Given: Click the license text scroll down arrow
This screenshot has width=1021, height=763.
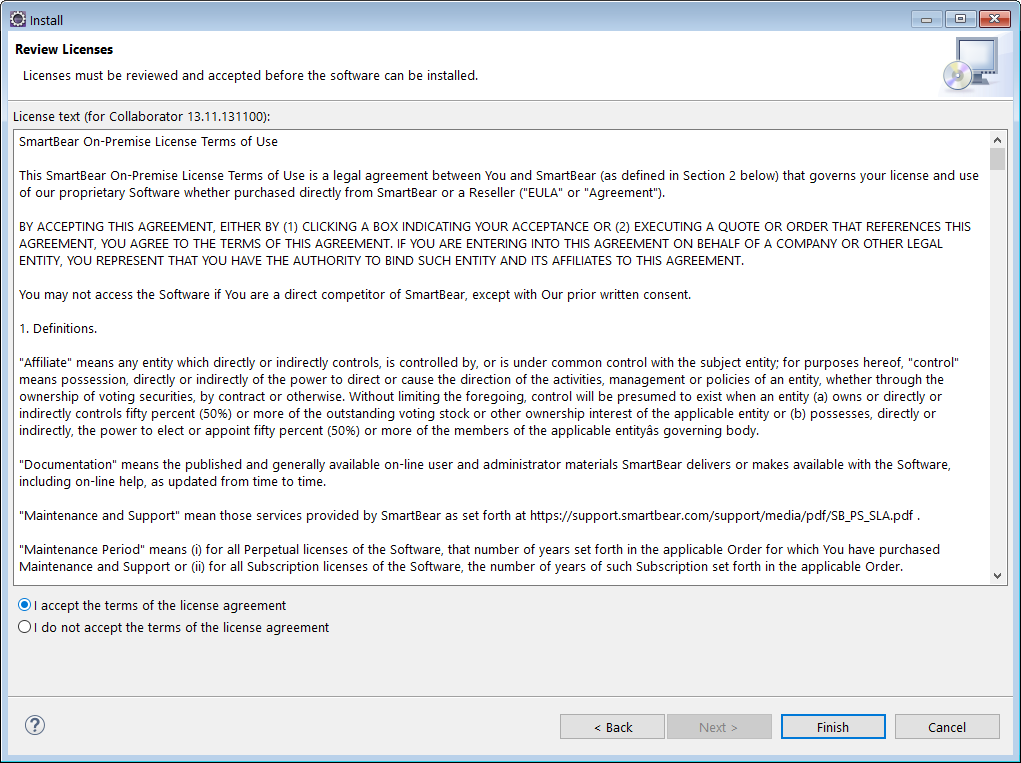Looking at the screenshot, I should pyautogui.click(x=997, y=575).
